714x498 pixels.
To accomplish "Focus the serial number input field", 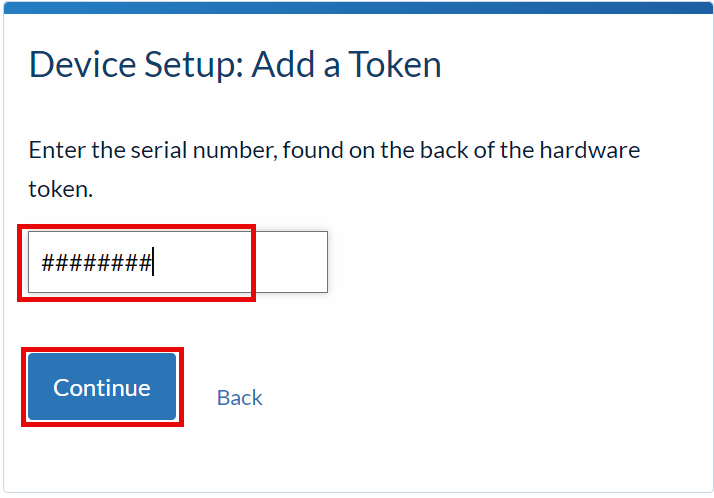I will point(178,262).
